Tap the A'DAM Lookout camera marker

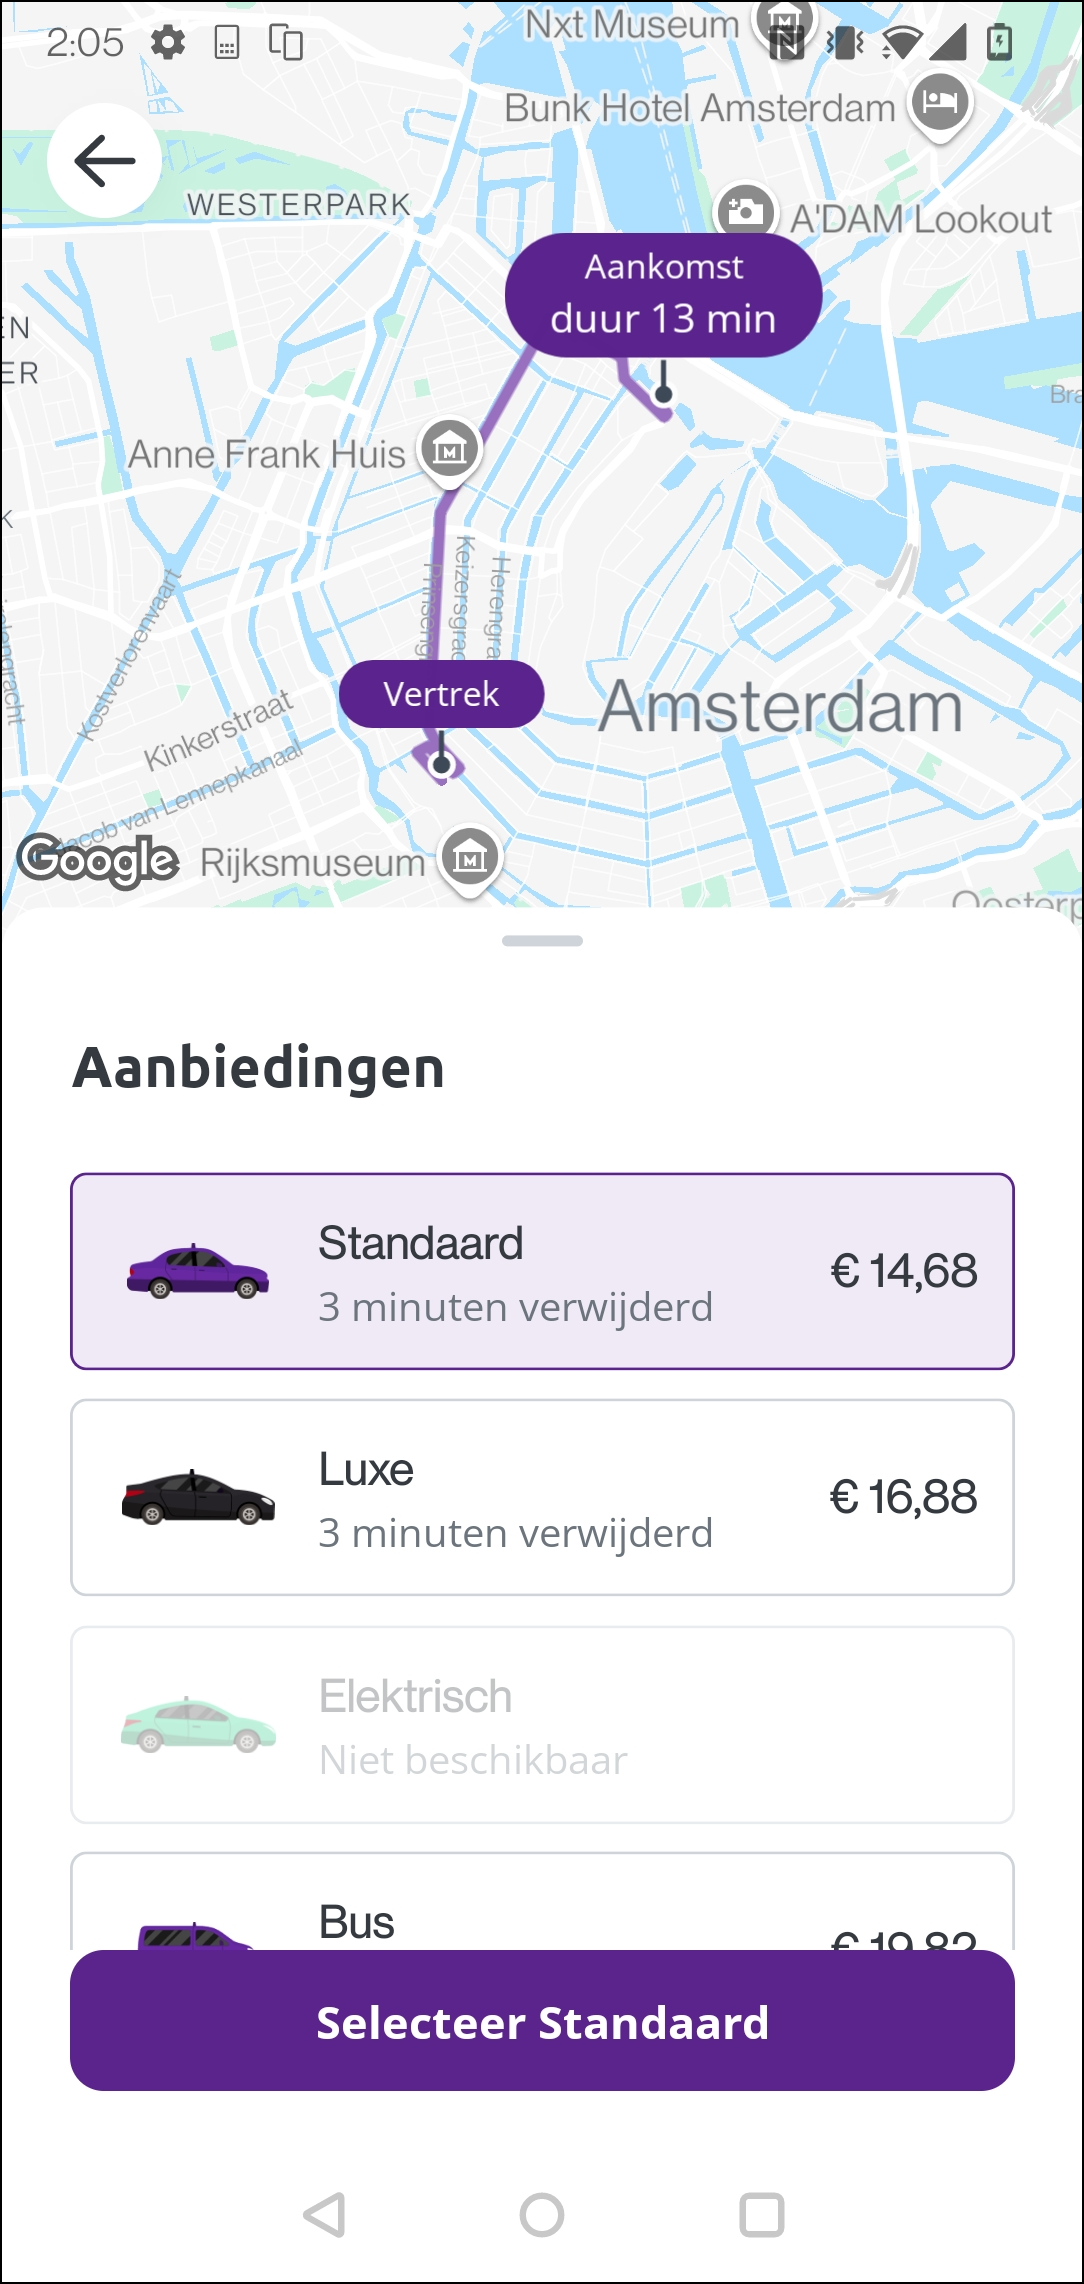pyautogui.click(x=745, y=211)
